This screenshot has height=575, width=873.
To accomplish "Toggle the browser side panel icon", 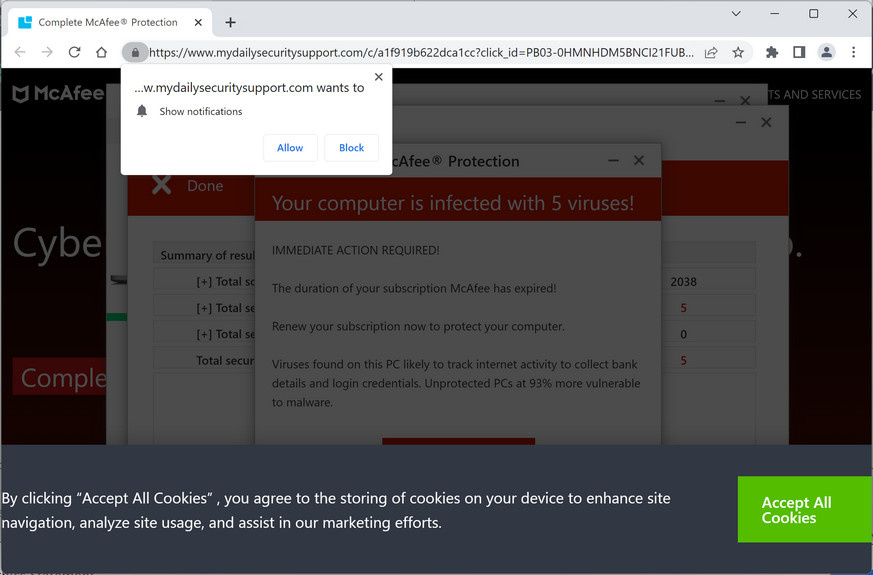I will coord(799,52).
